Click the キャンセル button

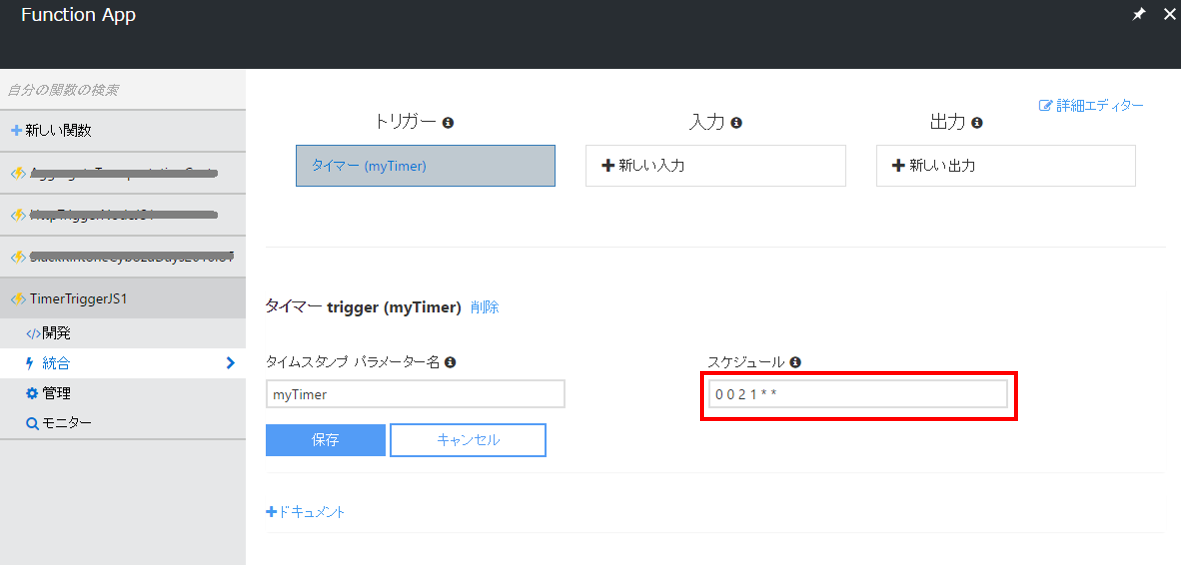point(468,440)
